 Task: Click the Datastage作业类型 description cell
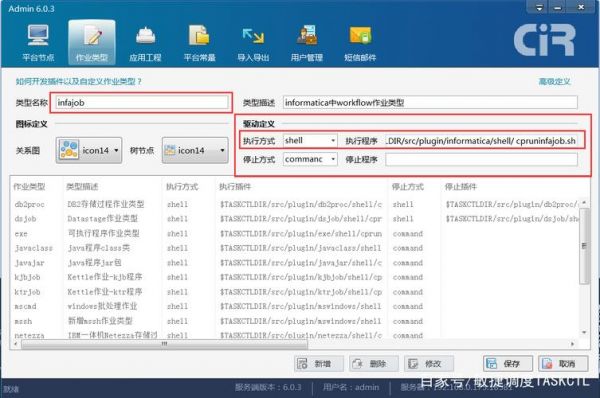(103, 219)
